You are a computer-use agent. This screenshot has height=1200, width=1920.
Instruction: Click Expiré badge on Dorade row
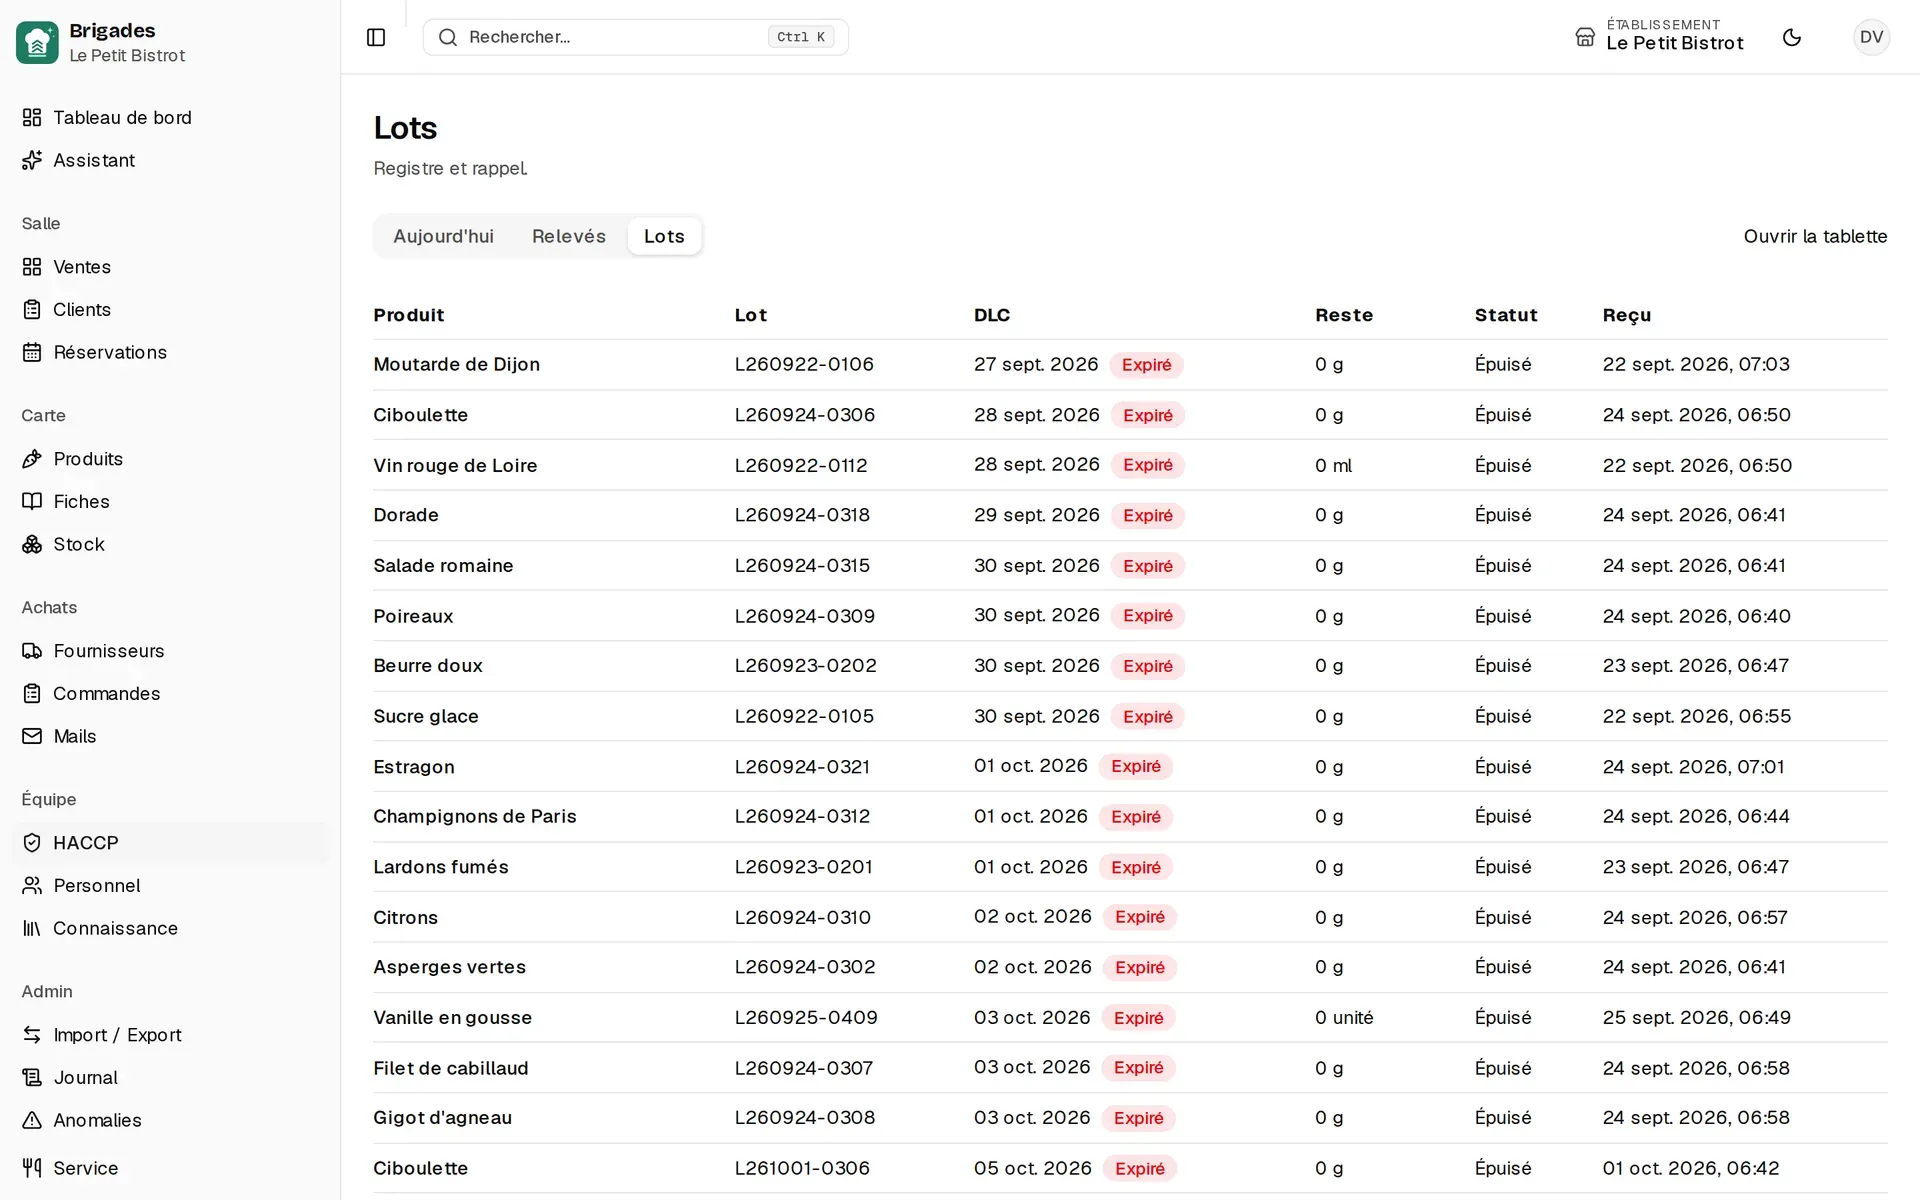[x=1148, y=515]
